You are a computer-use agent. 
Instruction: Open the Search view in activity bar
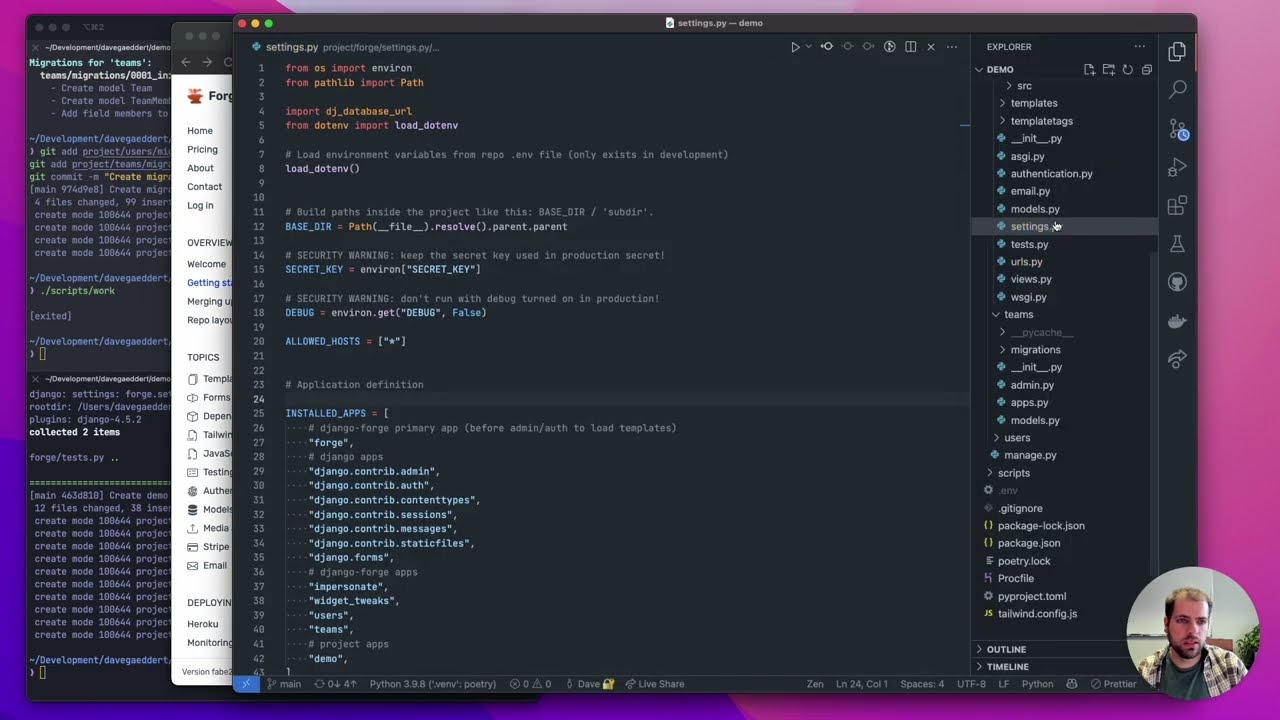1177,90
